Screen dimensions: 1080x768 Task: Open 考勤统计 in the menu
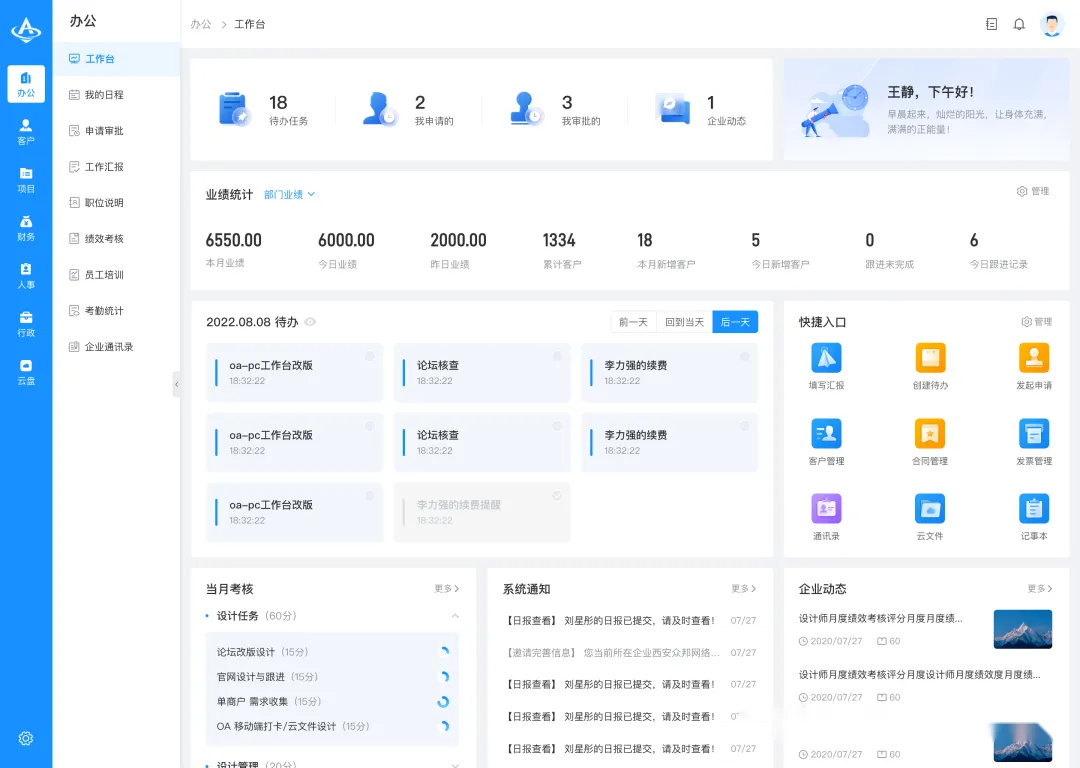coord(116,311)
